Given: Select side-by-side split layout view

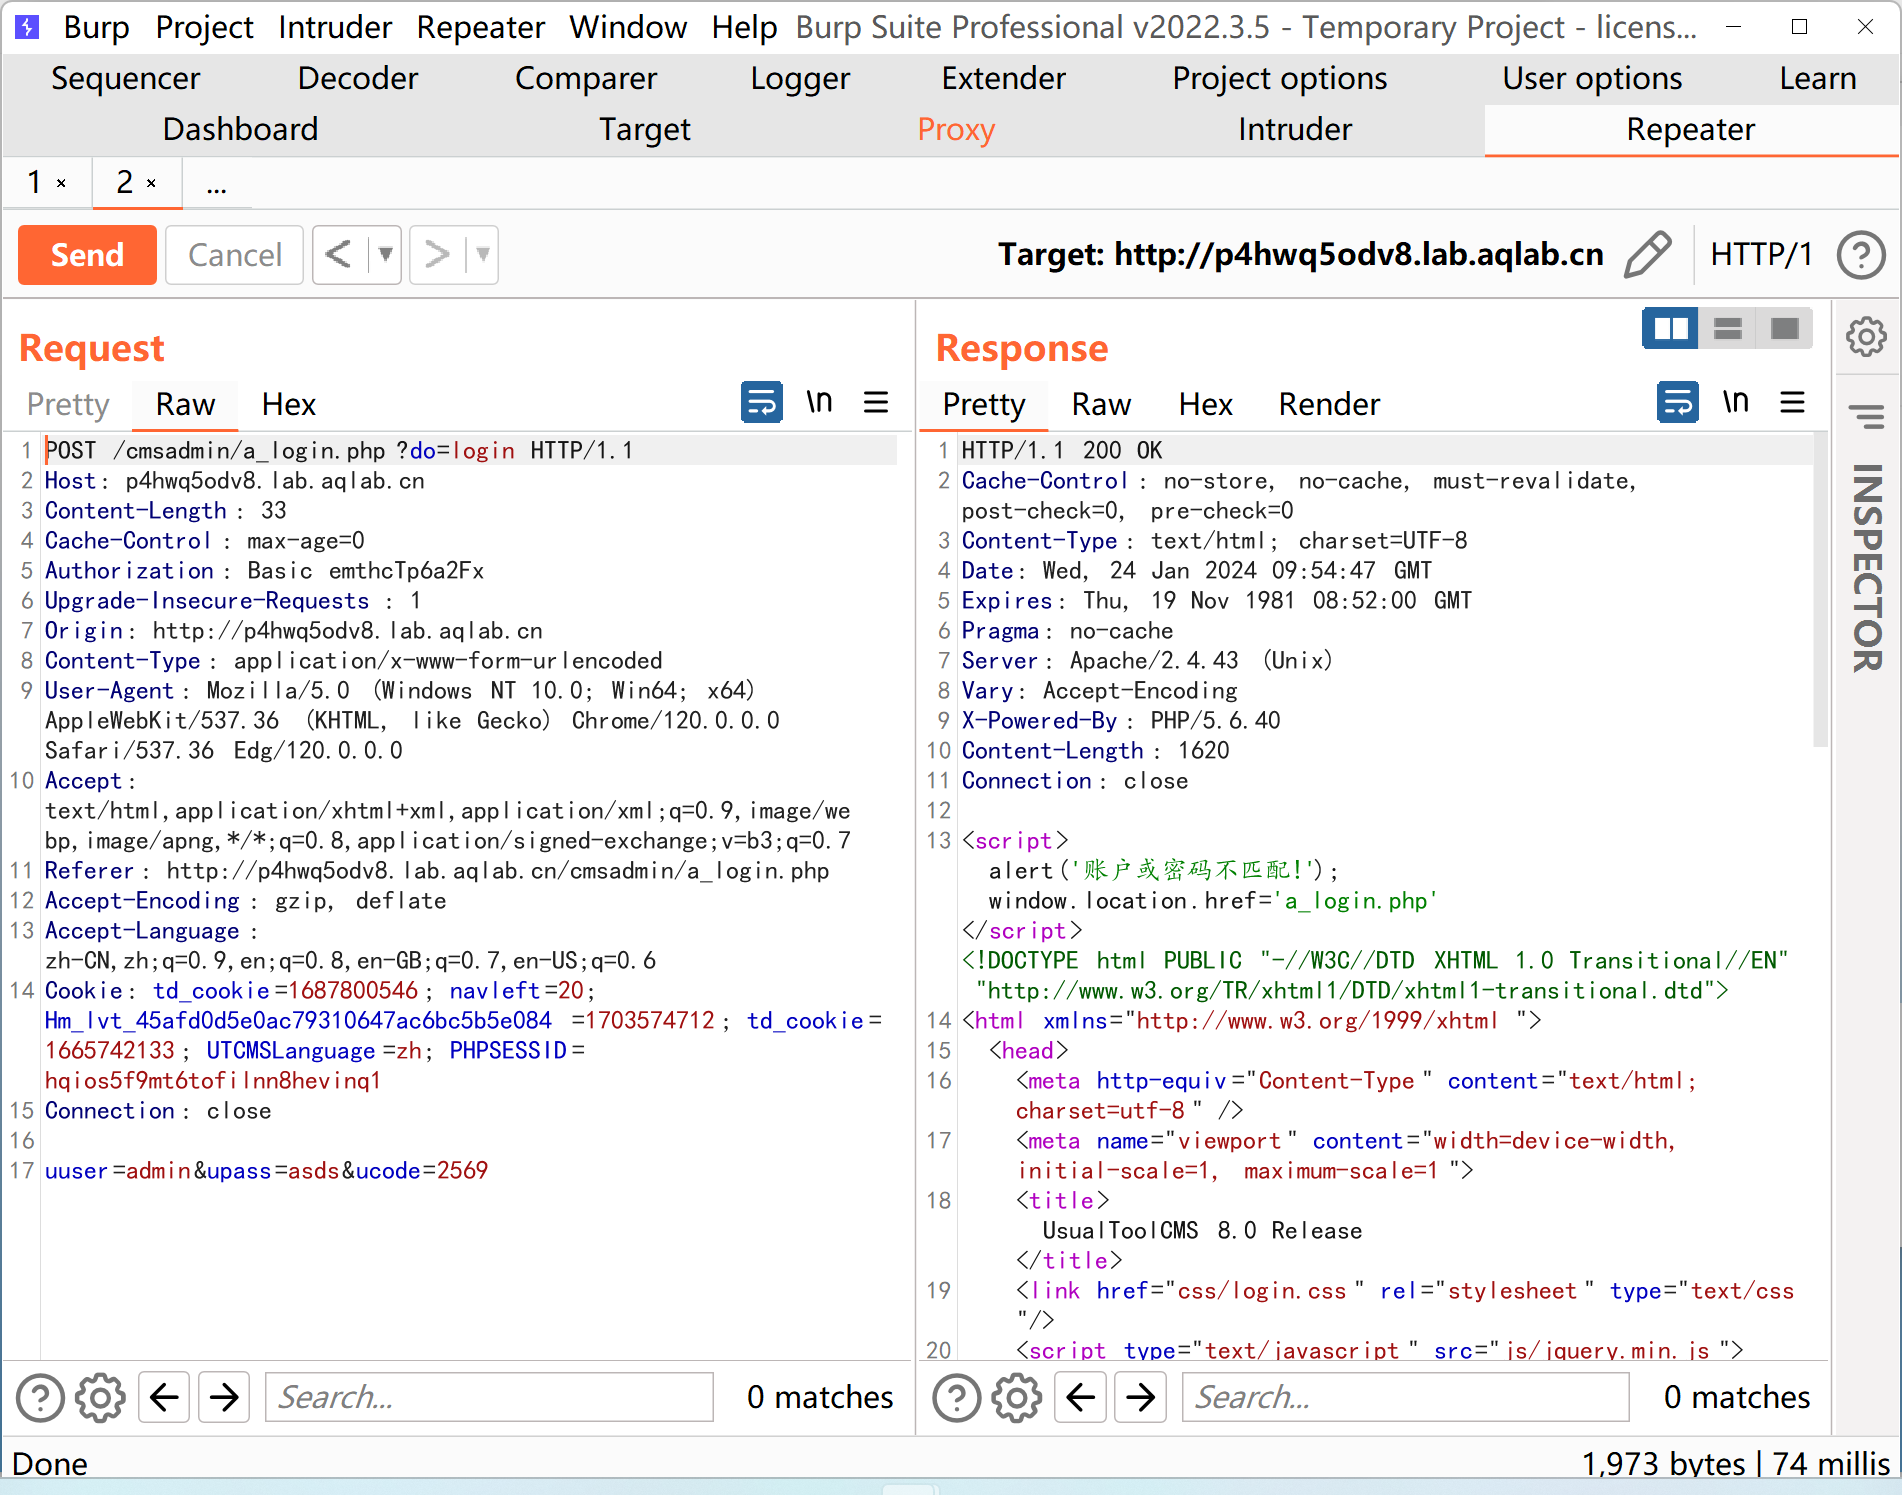Looking at the screenshot, I should (1671, 328).
